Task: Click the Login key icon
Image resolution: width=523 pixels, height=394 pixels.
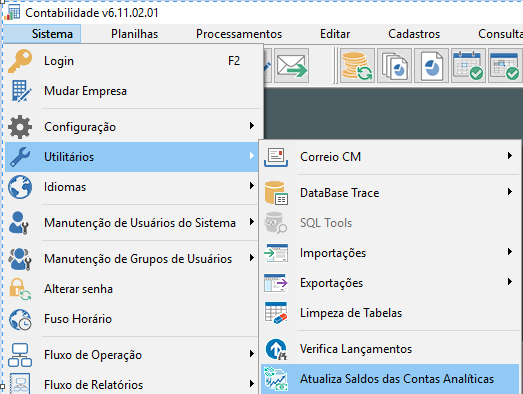Action: (x=20, y=61)
